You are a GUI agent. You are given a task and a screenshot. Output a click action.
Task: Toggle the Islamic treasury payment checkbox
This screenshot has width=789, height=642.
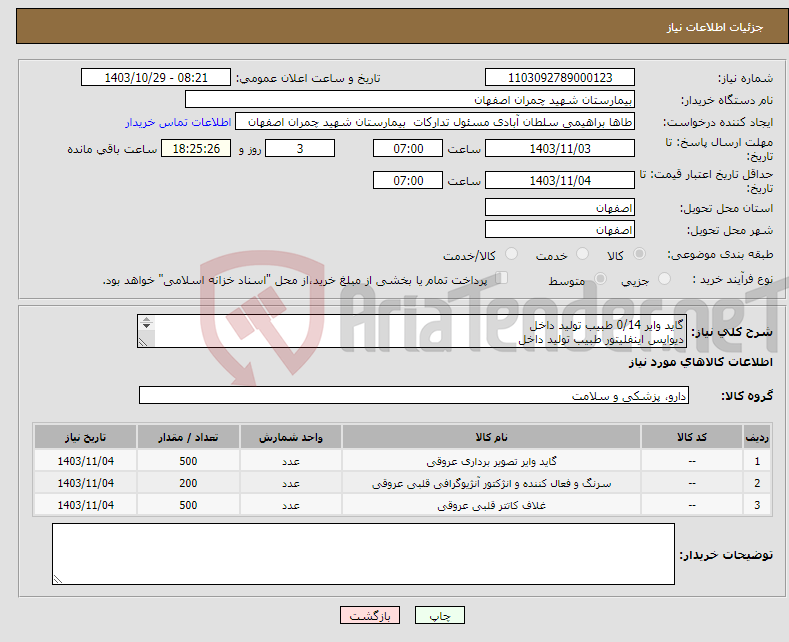click(502, 277)
